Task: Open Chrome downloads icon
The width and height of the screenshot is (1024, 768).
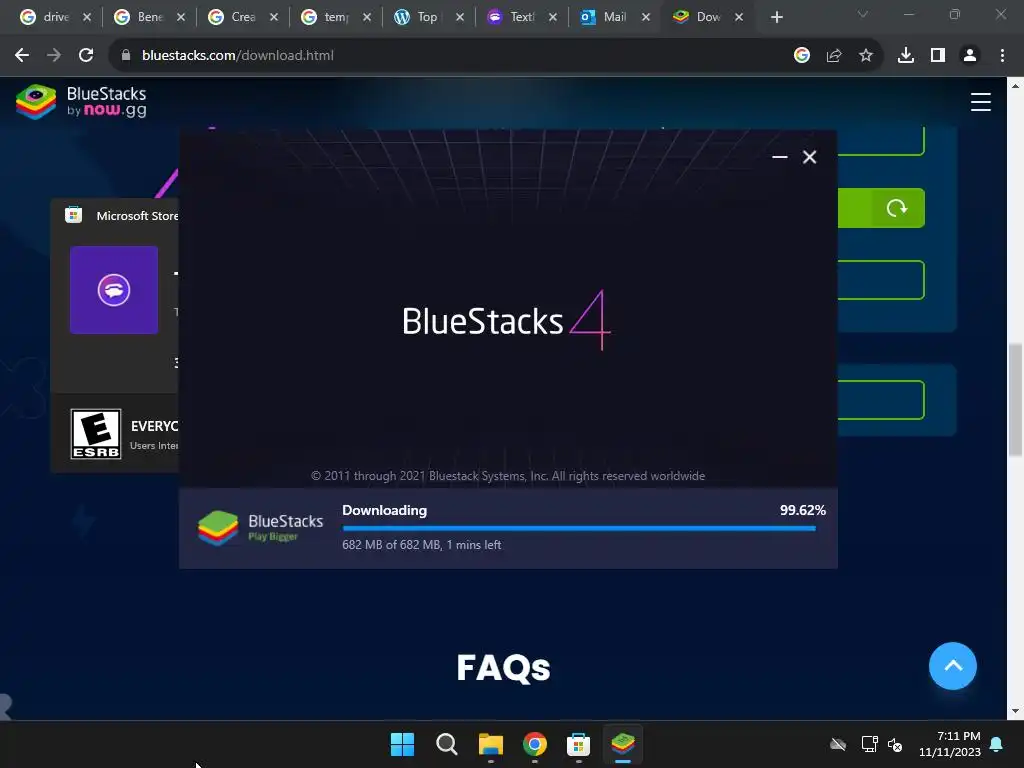Action: [906, 56]
